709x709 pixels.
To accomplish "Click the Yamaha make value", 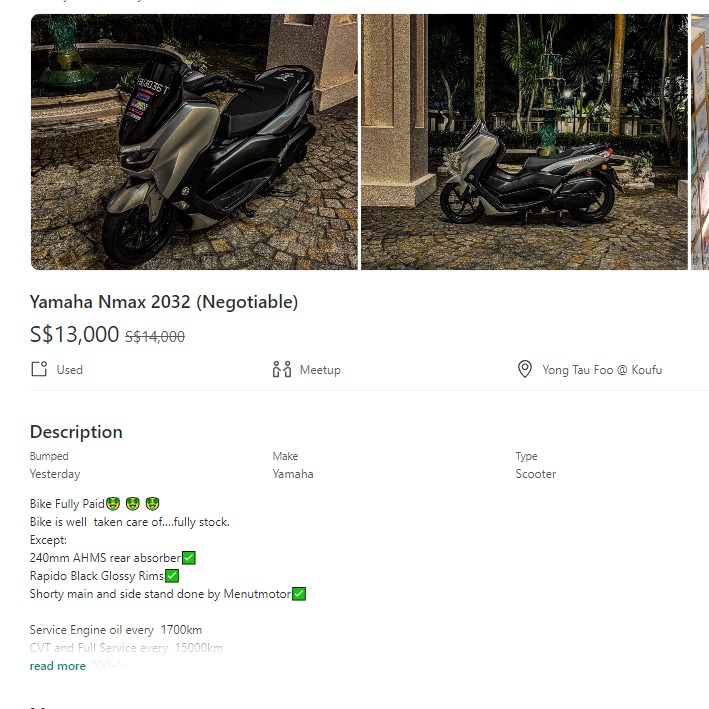I will (x=293, y=474).
